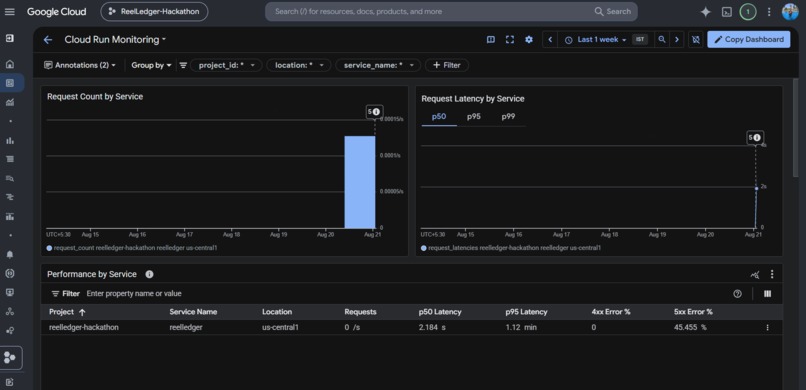This screenshot has width=806, height=390.
Task: Open column display options icon in table
Action: [767, 294]
